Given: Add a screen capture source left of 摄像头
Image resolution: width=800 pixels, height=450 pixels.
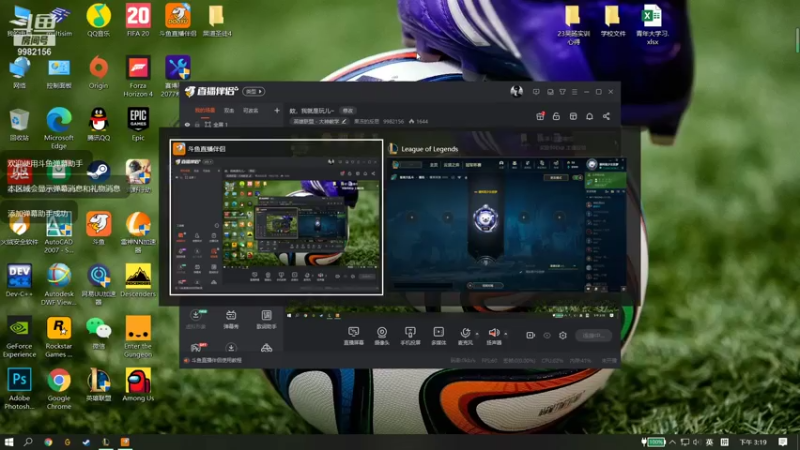Looking at the screenshot, I should (354, 336).
